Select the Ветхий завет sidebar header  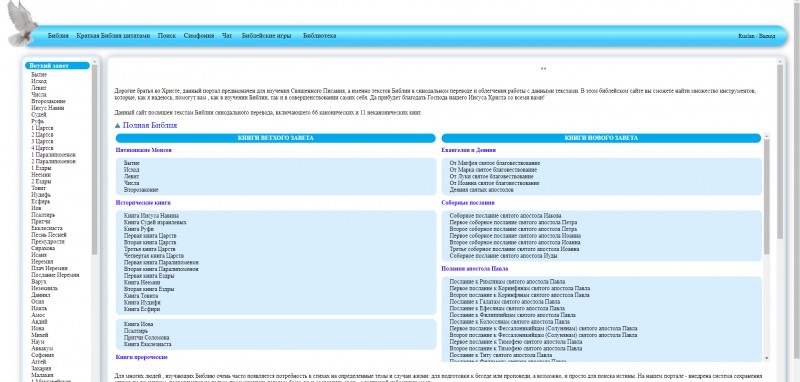57,66
